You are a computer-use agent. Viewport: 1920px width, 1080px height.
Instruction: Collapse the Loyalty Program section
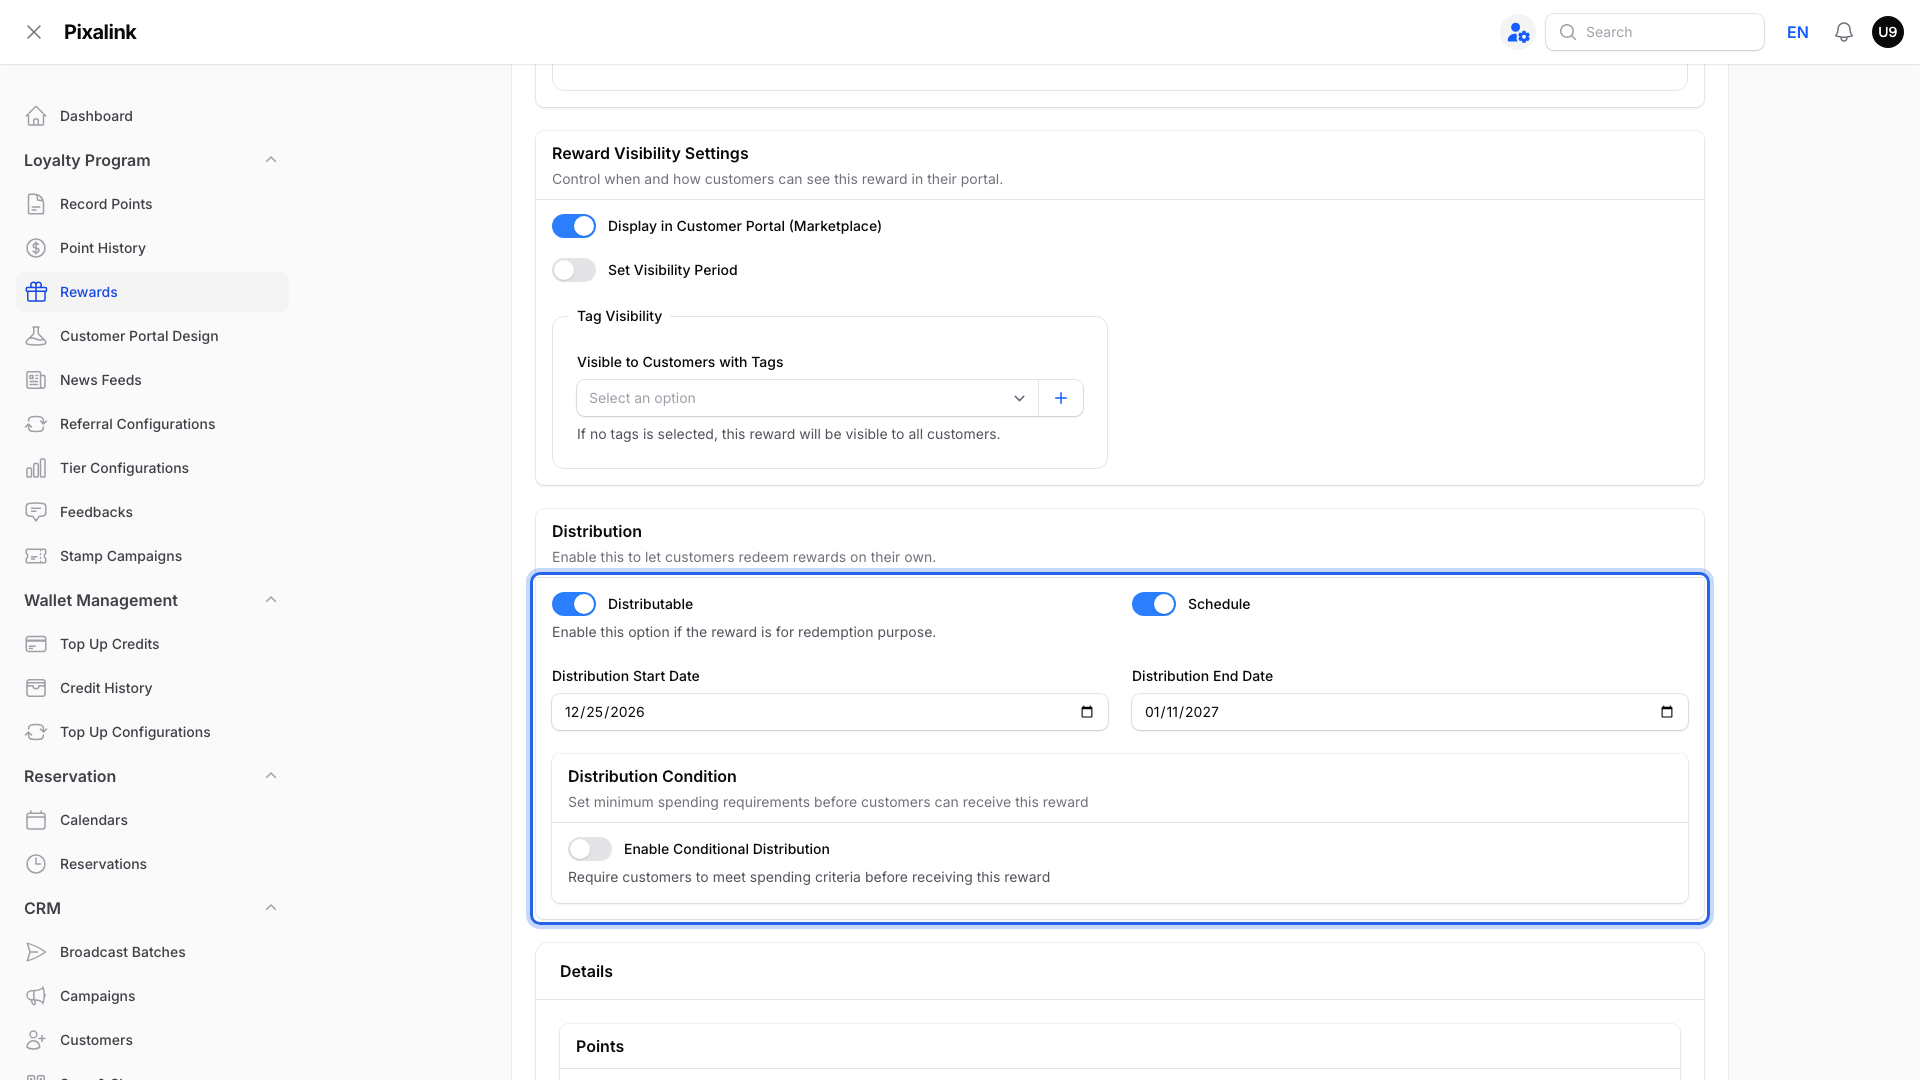271,160
